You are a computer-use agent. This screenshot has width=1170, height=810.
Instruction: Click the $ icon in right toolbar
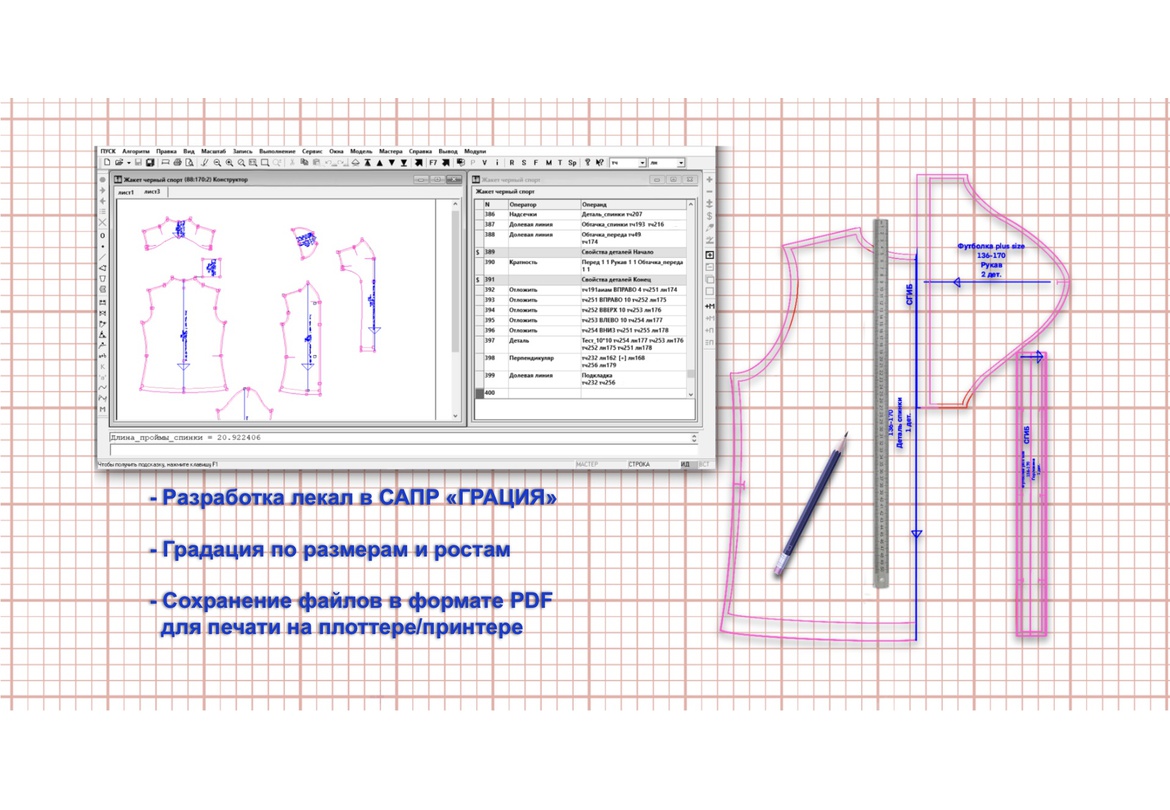[x=710, y=216]
